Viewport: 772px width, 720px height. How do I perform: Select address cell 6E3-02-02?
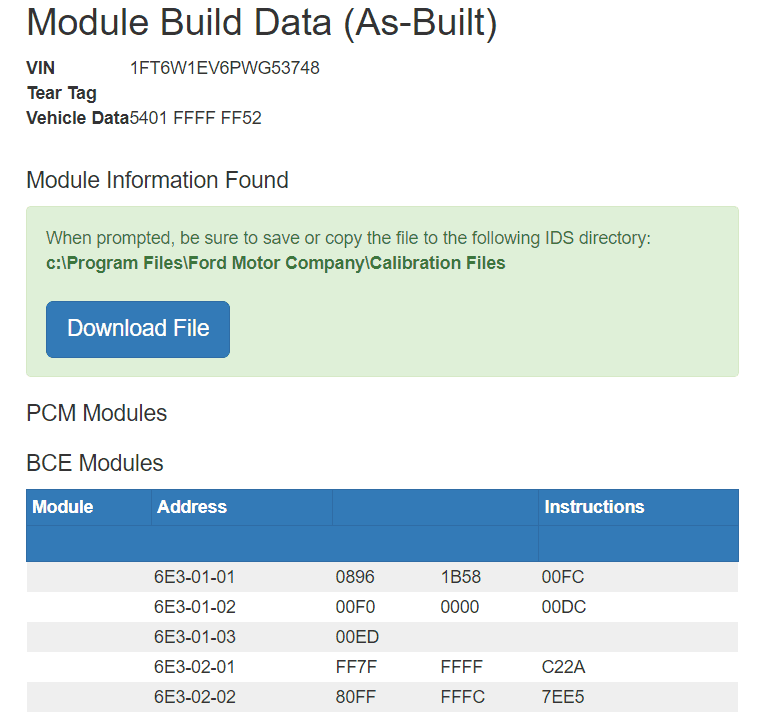(194, 697)
